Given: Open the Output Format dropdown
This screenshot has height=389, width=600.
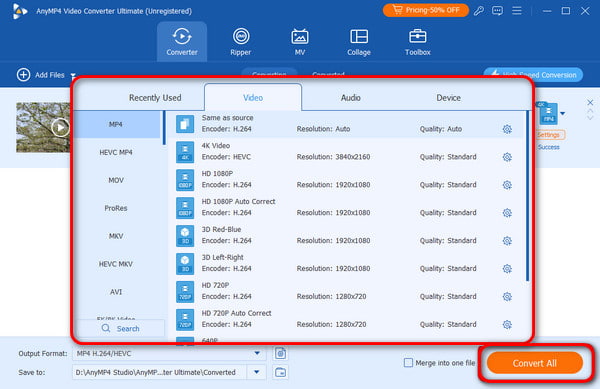Looking at the screenshot, I should (x=169, y=353).
